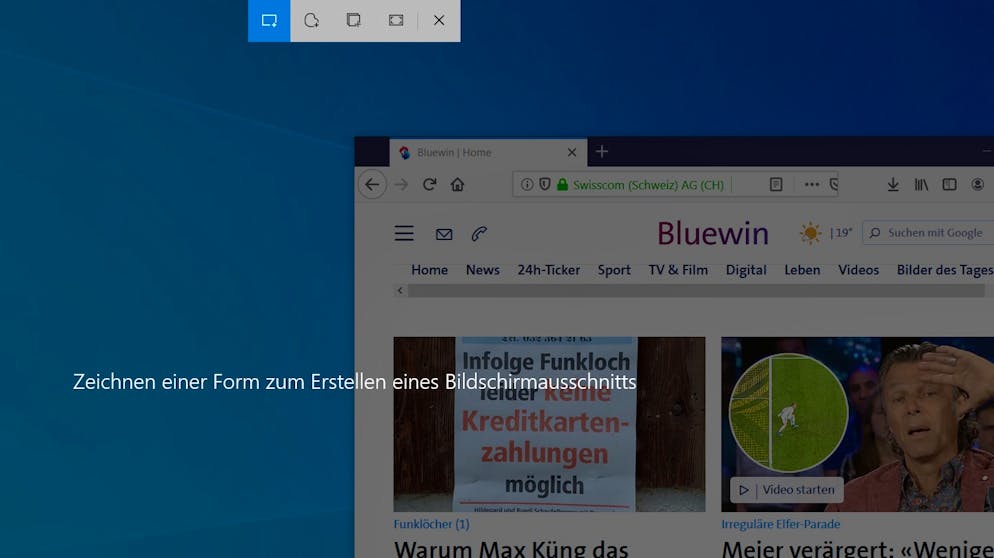Open tracking protection shield icon
This screenshot has width=994, height=558.
(x=545, y=185)
